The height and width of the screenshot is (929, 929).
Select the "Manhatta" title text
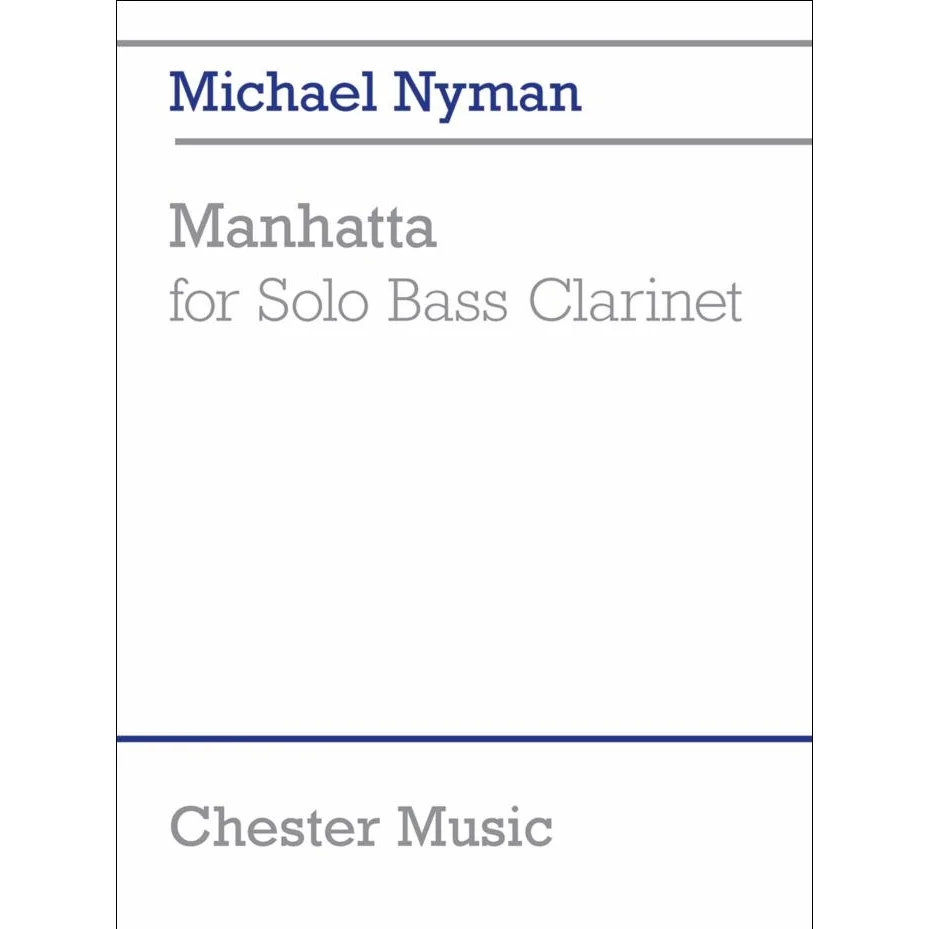click(303, 227)
